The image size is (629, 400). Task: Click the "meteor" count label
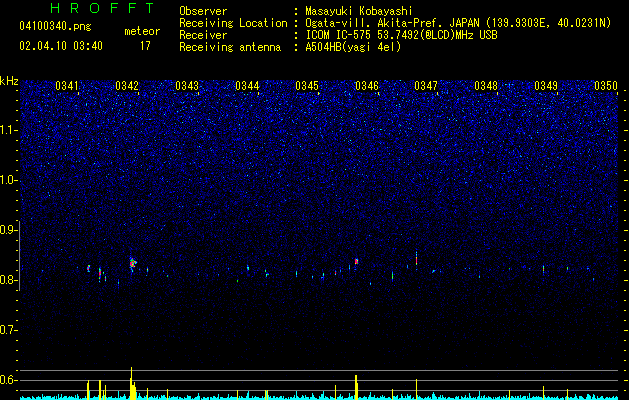coord(142,31)
